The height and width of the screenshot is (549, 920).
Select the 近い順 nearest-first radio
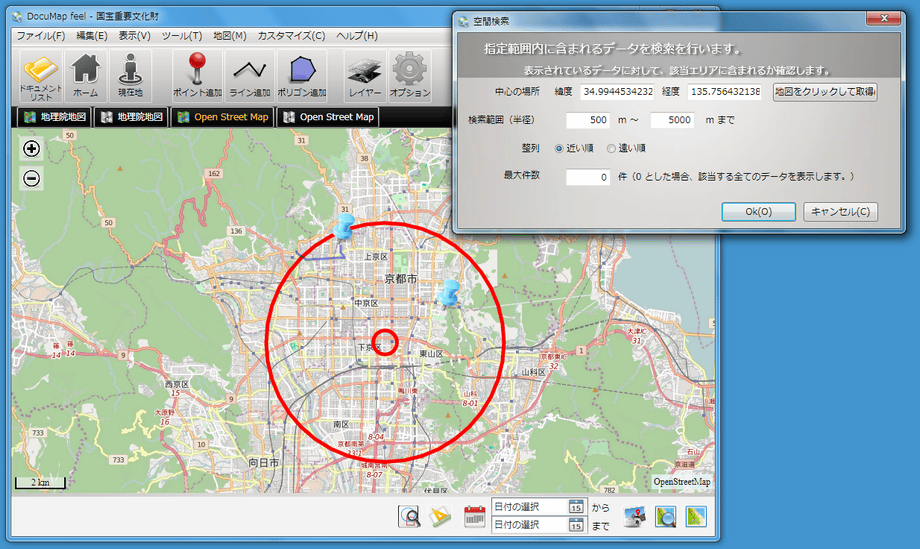pyautogui.click(x=559, y=148)
